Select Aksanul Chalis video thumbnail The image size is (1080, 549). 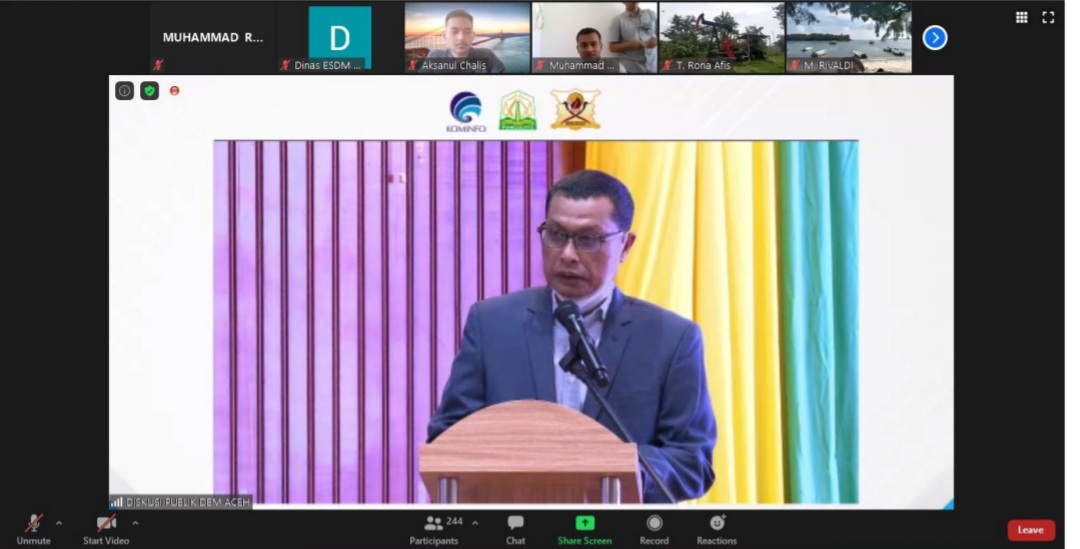pyautogui.click(x=467, y=37)
